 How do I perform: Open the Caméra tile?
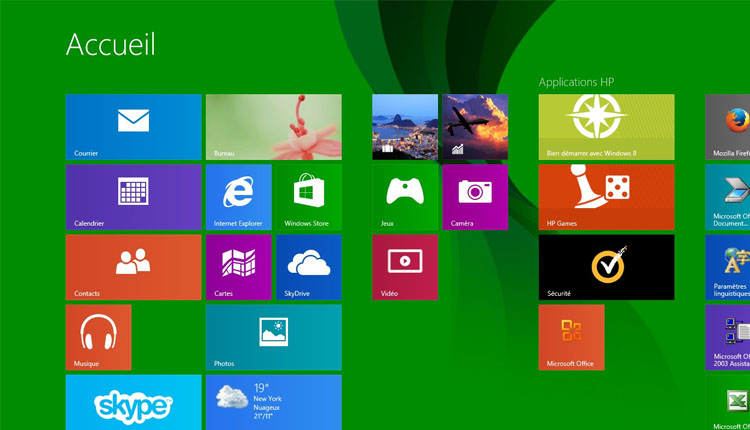pyautogui.click(x=475, y=197)
